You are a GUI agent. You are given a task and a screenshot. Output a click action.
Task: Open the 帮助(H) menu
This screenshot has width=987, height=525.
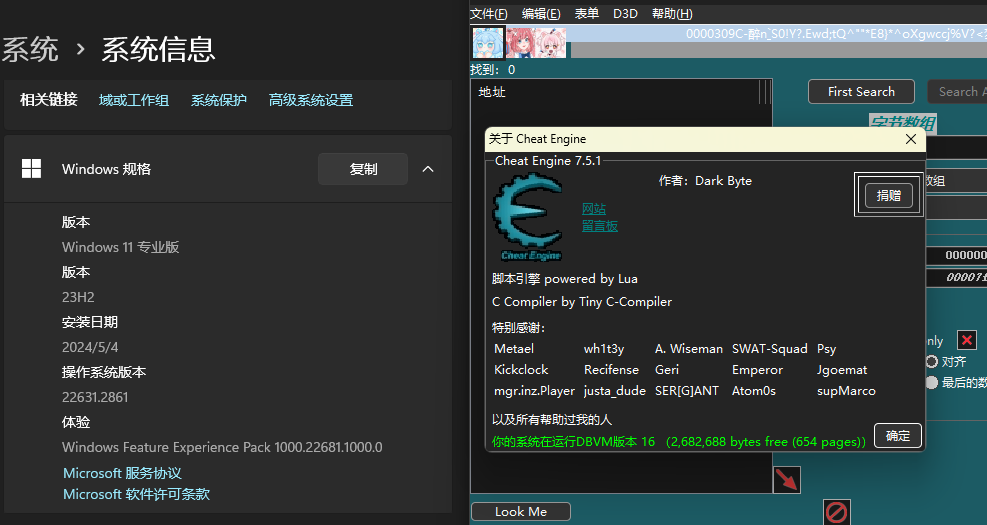(x=672, y=14)
